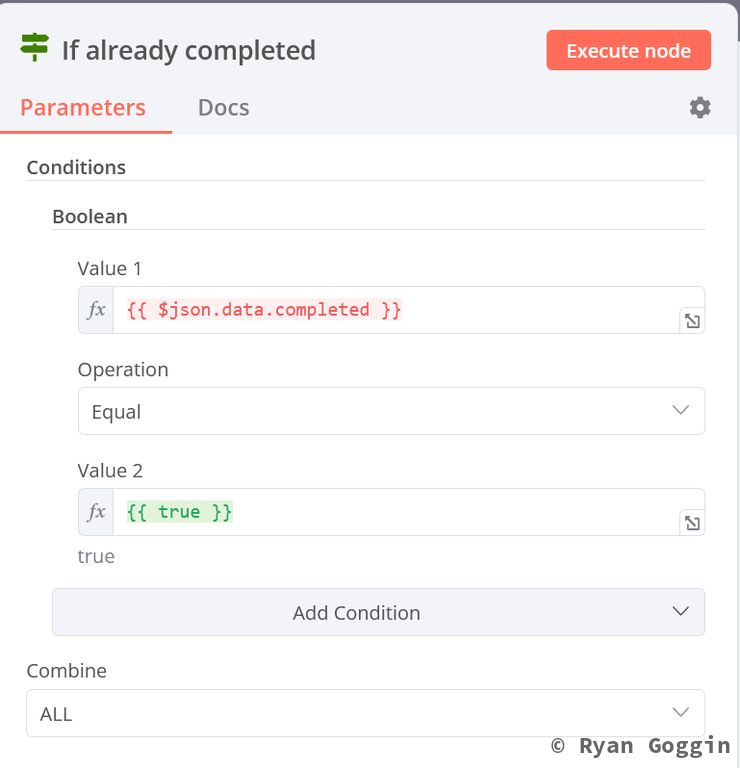Screen dimensions: 740x768
Task: Click the fx icon beside Value 2
Action: tap(96, 512)
